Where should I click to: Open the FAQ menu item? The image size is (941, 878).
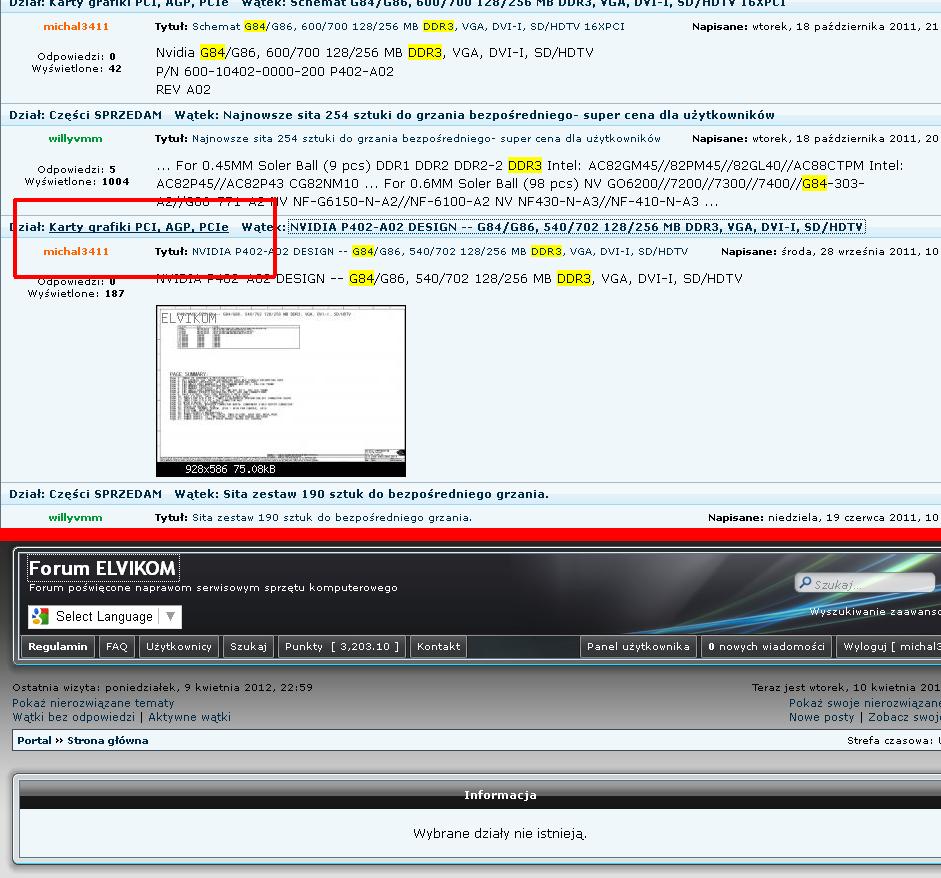click(116, 646)
